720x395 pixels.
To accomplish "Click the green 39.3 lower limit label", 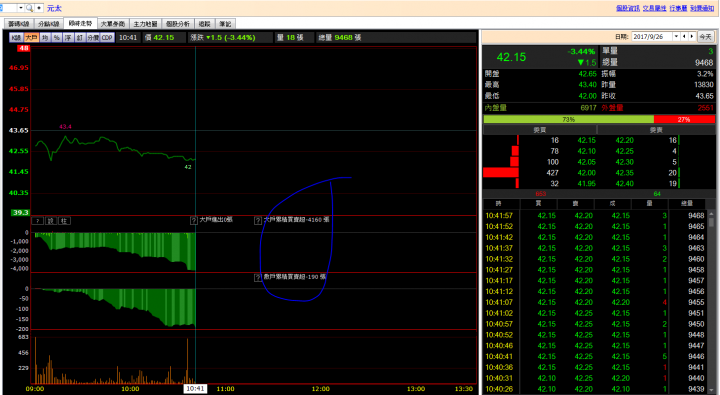I will coord(20,213).
